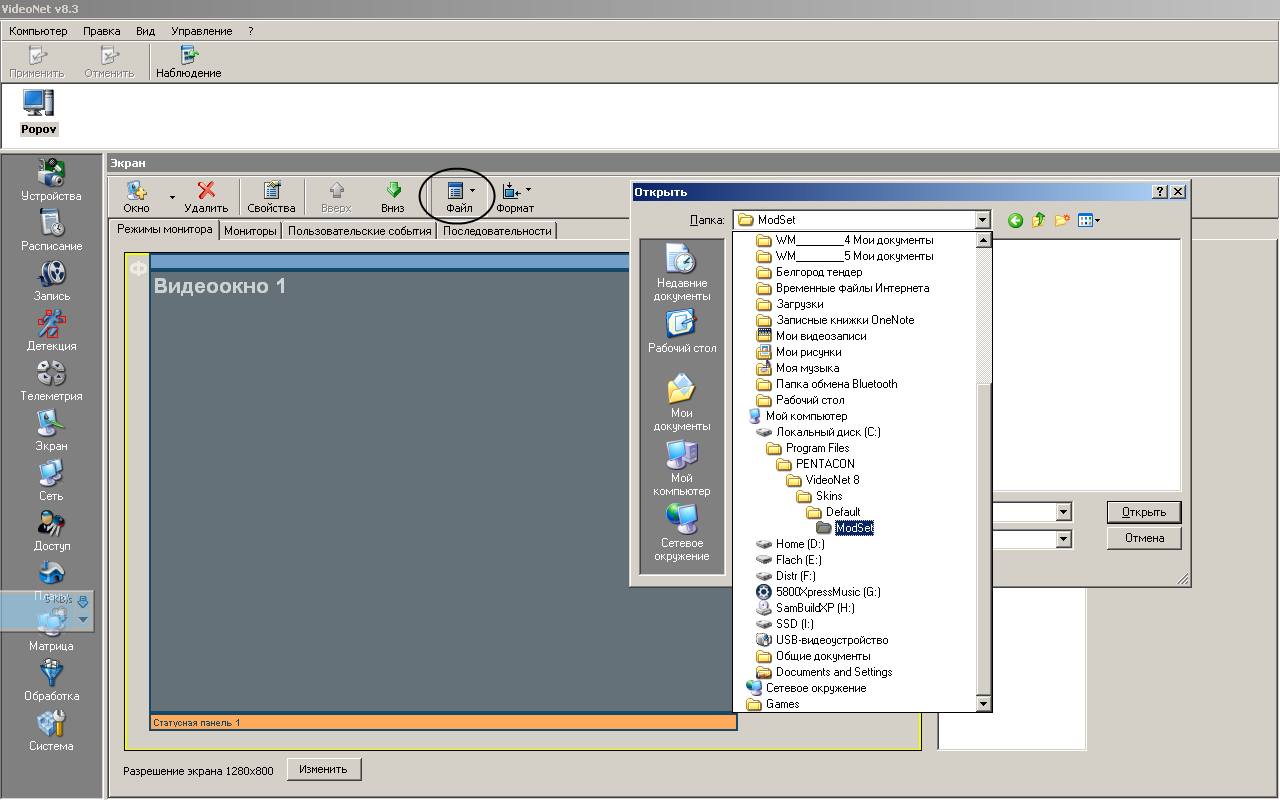Image resolution: width=1280 pixels, height=800 pixels.
Task: Open the Запись section
Action: [x=51, y=280]
